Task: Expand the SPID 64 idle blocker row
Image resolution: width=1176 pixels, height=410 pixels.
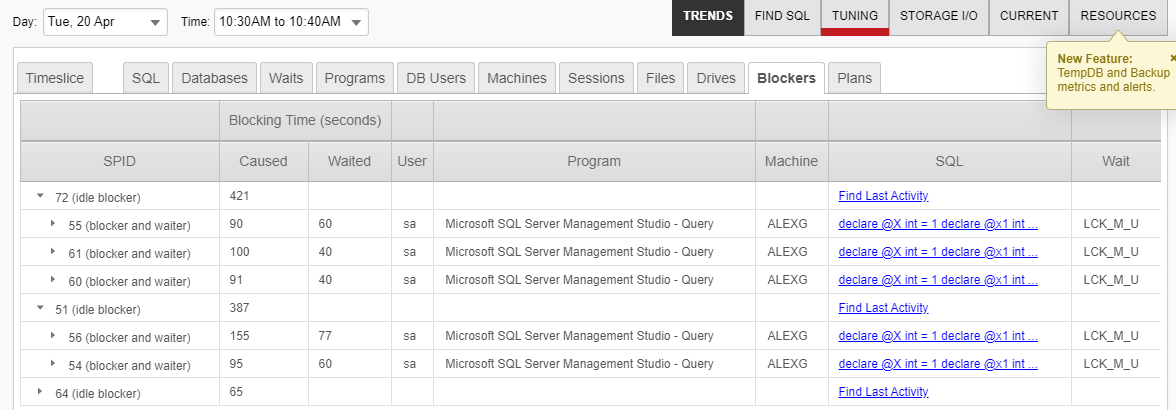Action: pos(40,392)
